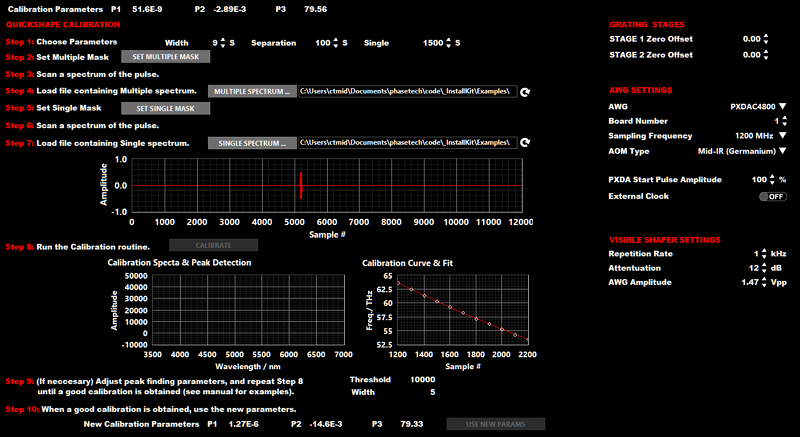Screen dimensions: 800x437
Task: Click the peak finding Threshold value field
Action: (420, 380)
